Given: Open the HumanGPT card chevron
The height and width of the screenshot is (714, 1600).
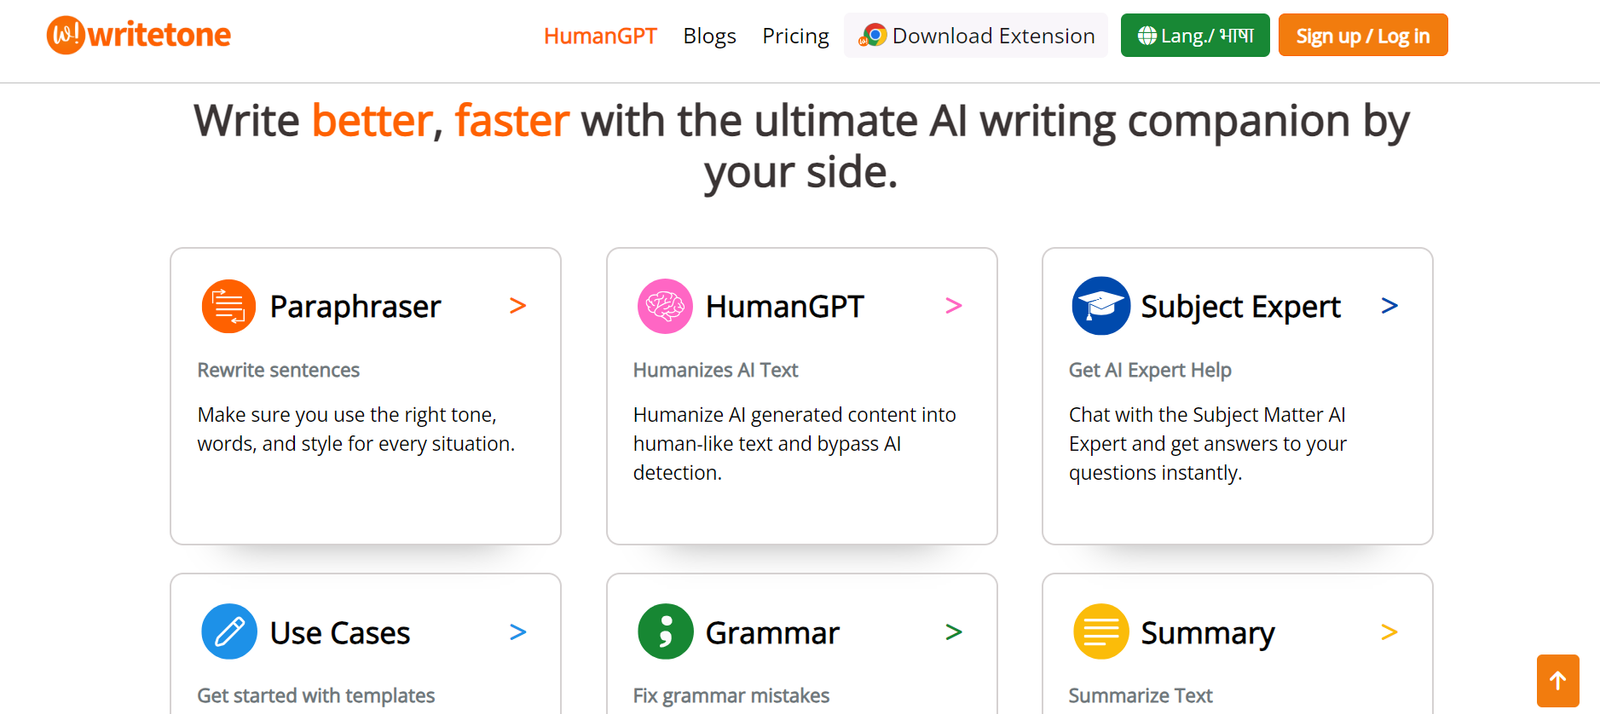Looking at the screenshot, I should (954, 306).
